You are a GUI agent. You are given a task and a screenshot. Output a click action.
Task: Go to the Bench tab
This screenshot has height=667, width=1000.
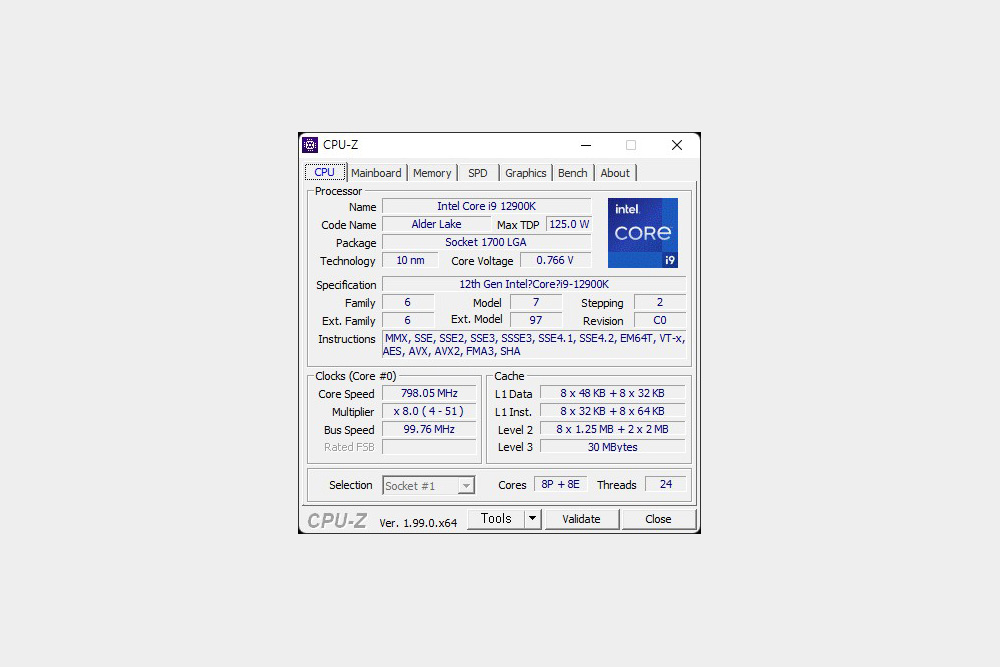573,173
